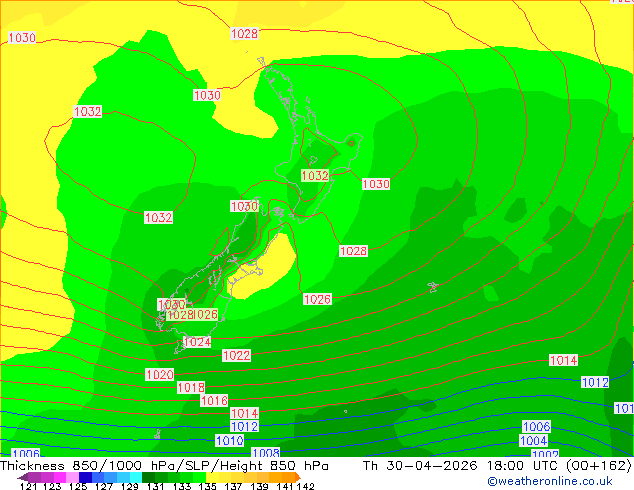
Task: Click the 1018 isobar label
Action: pyautogui.click(x=191, y=387)
